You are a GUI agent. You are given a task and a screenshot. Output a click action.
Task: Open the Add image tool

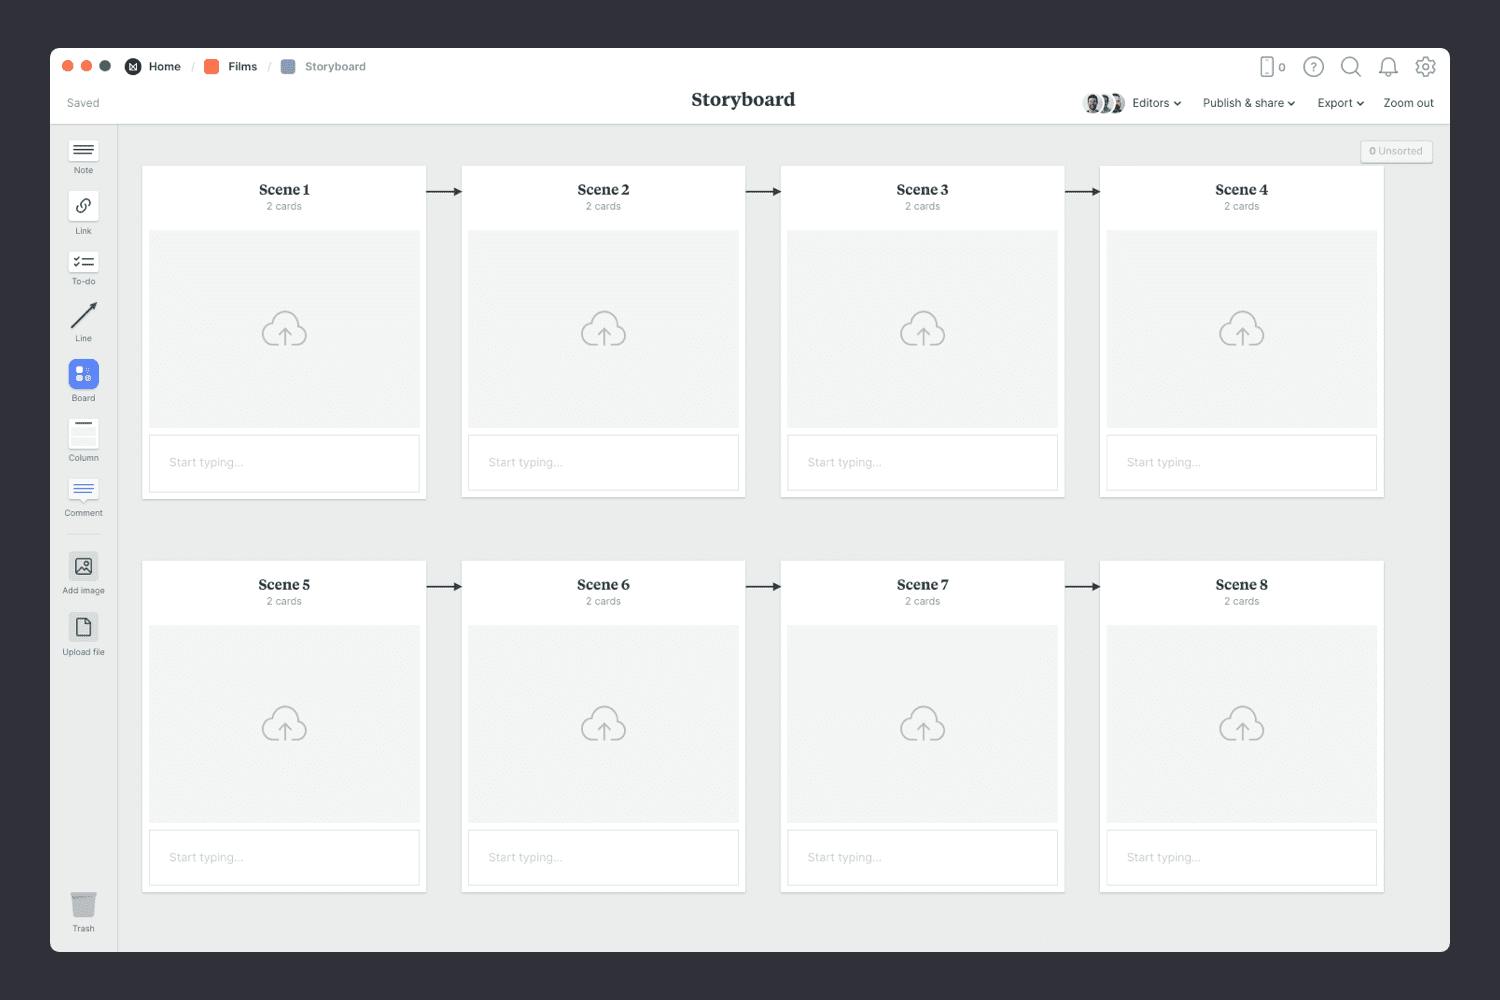83,568
